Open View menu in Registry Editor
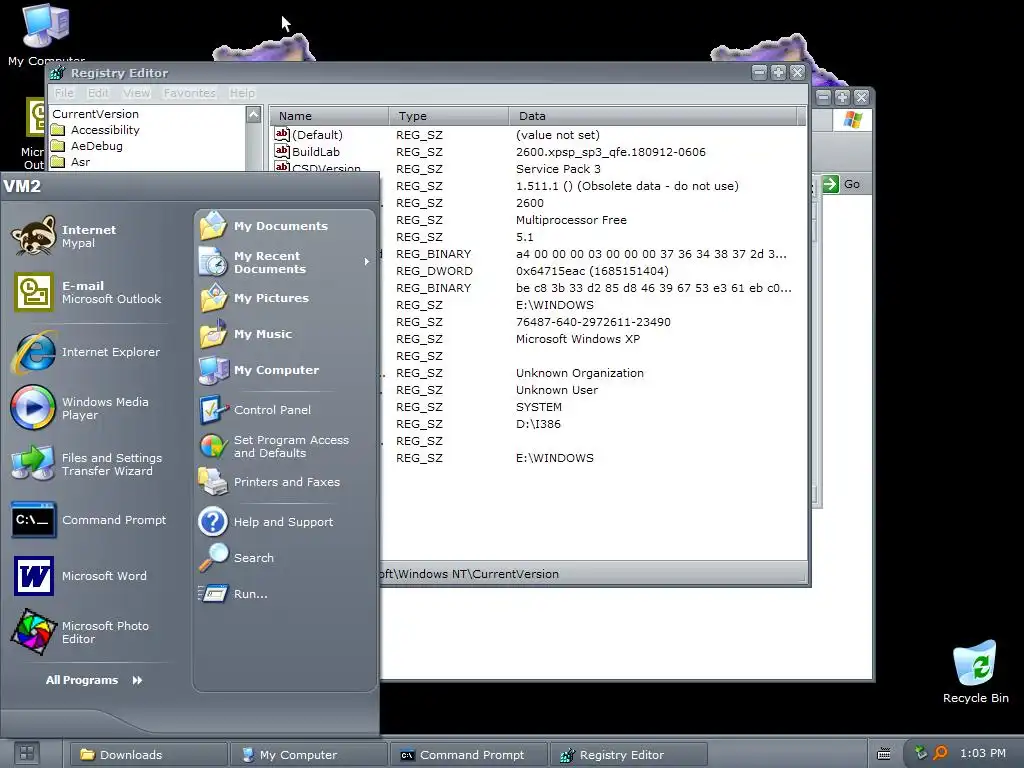The width and height of the screenshot is (1024, 768). [136, 93]
